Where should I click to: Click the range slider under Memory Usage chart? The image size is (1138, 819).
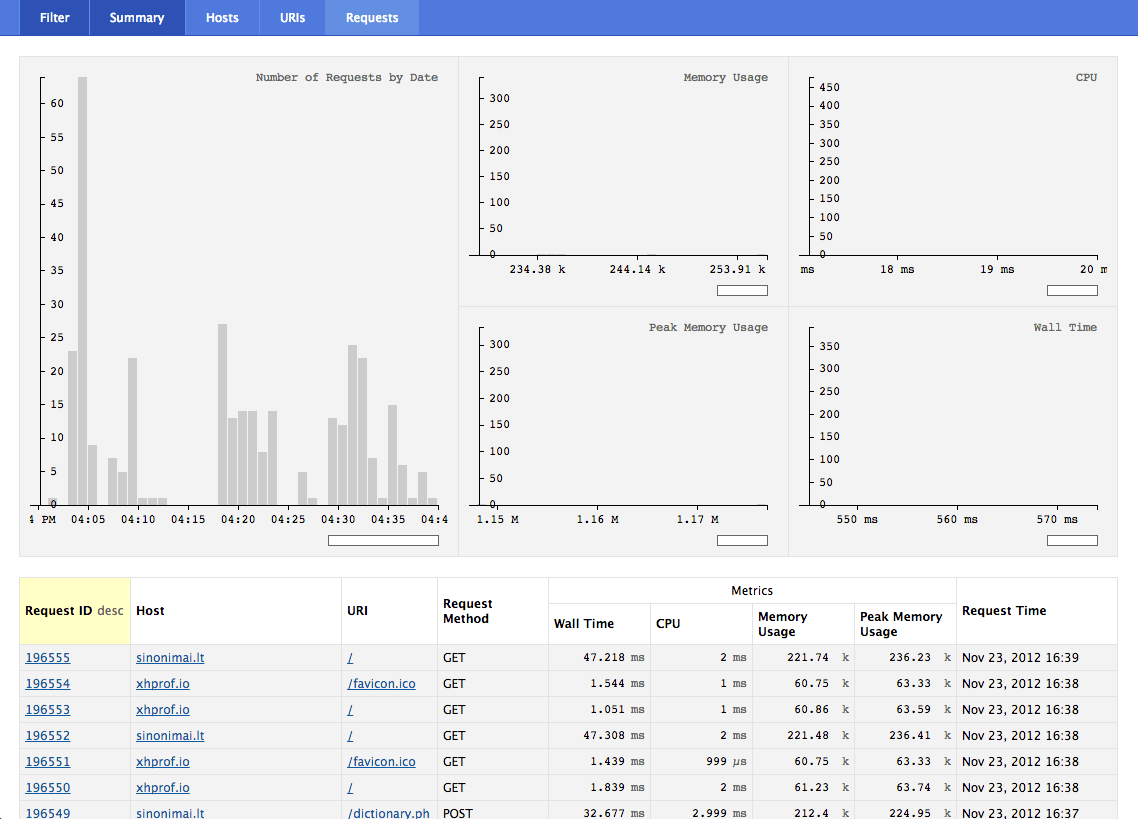coord(742,290)
